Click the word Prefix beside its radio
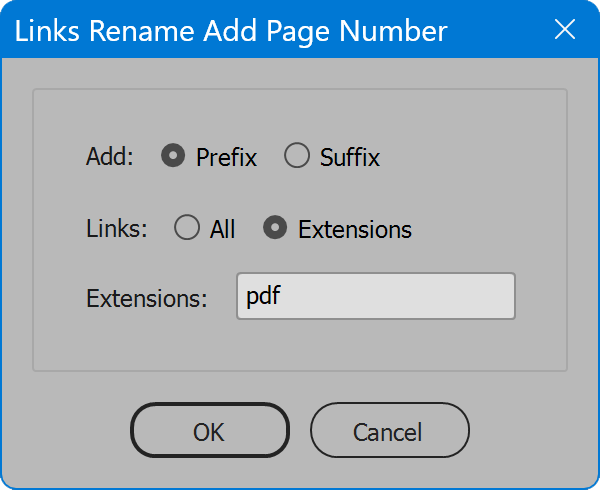The height and width of the screenshot is (490, 600). coord(226,157)
